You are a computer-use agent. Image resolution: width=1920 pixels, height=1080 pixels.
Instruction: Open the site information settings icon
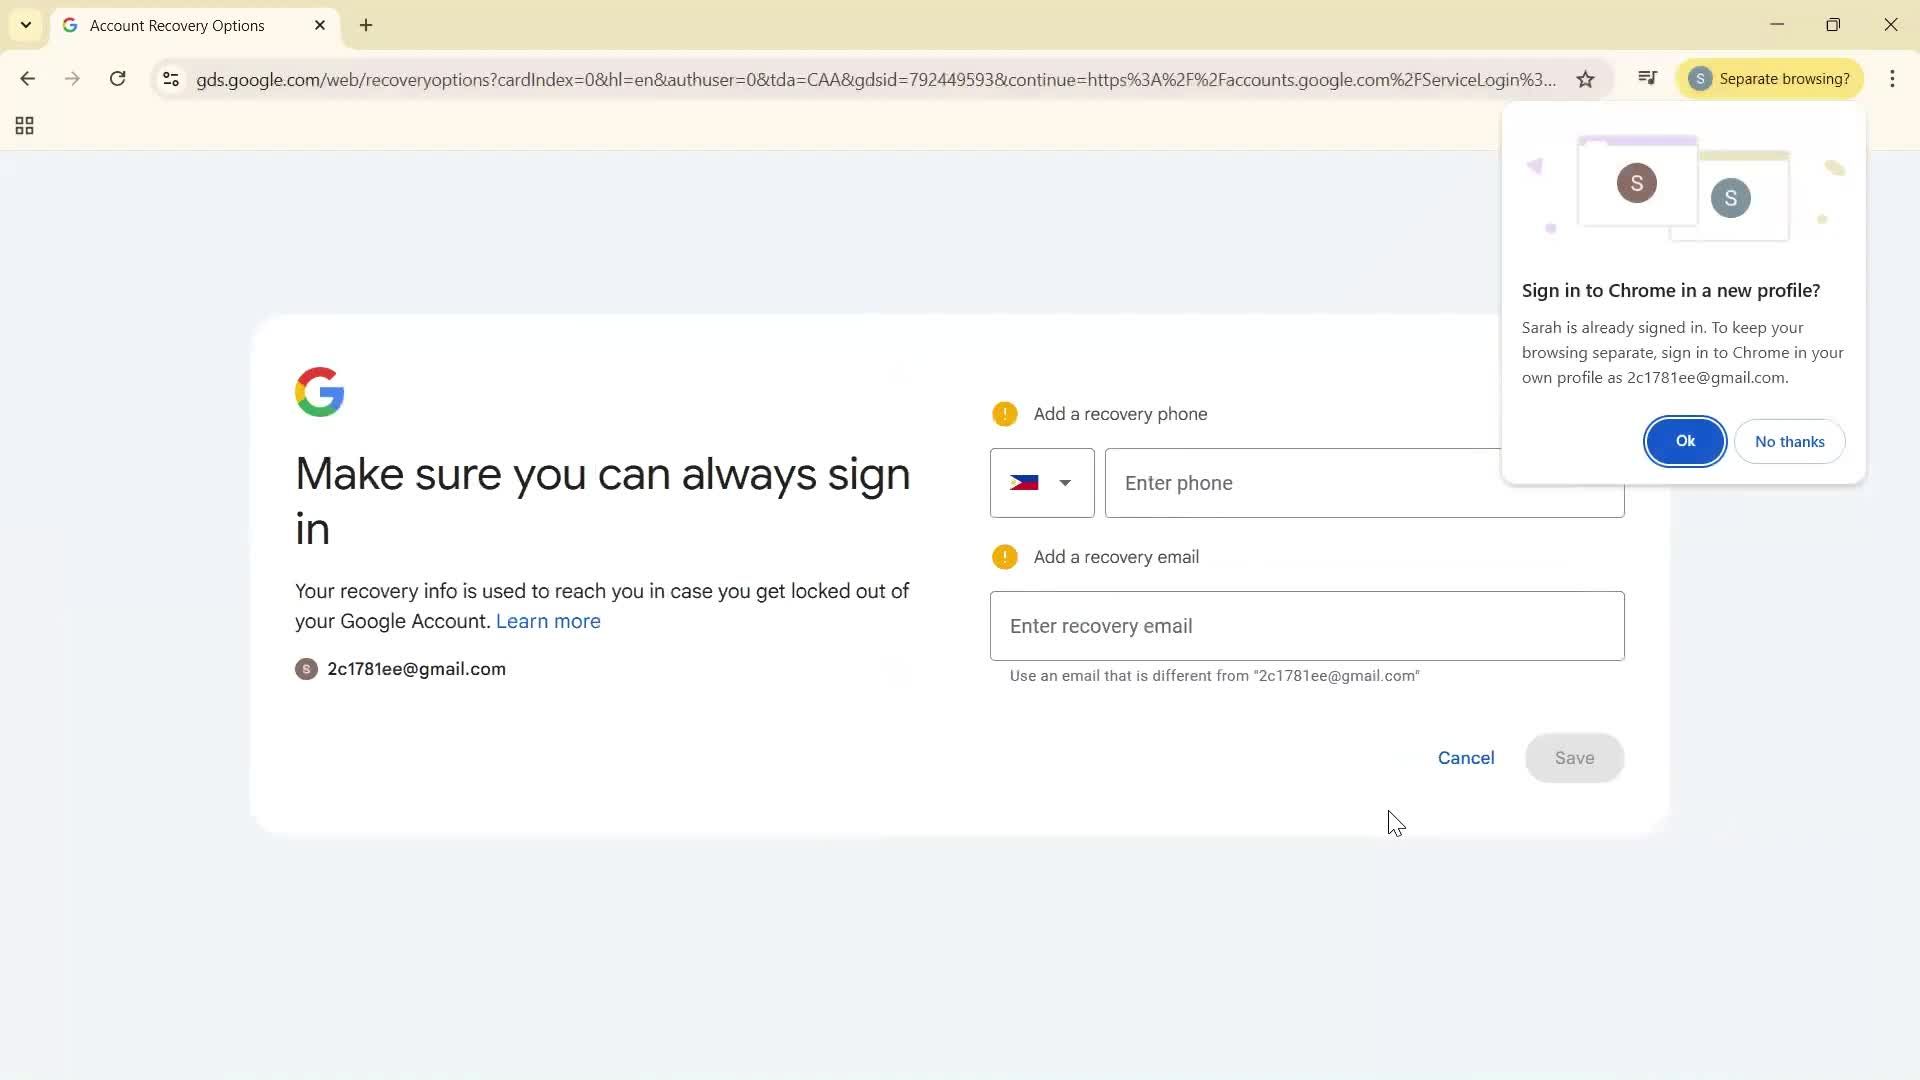coord(170,80)
